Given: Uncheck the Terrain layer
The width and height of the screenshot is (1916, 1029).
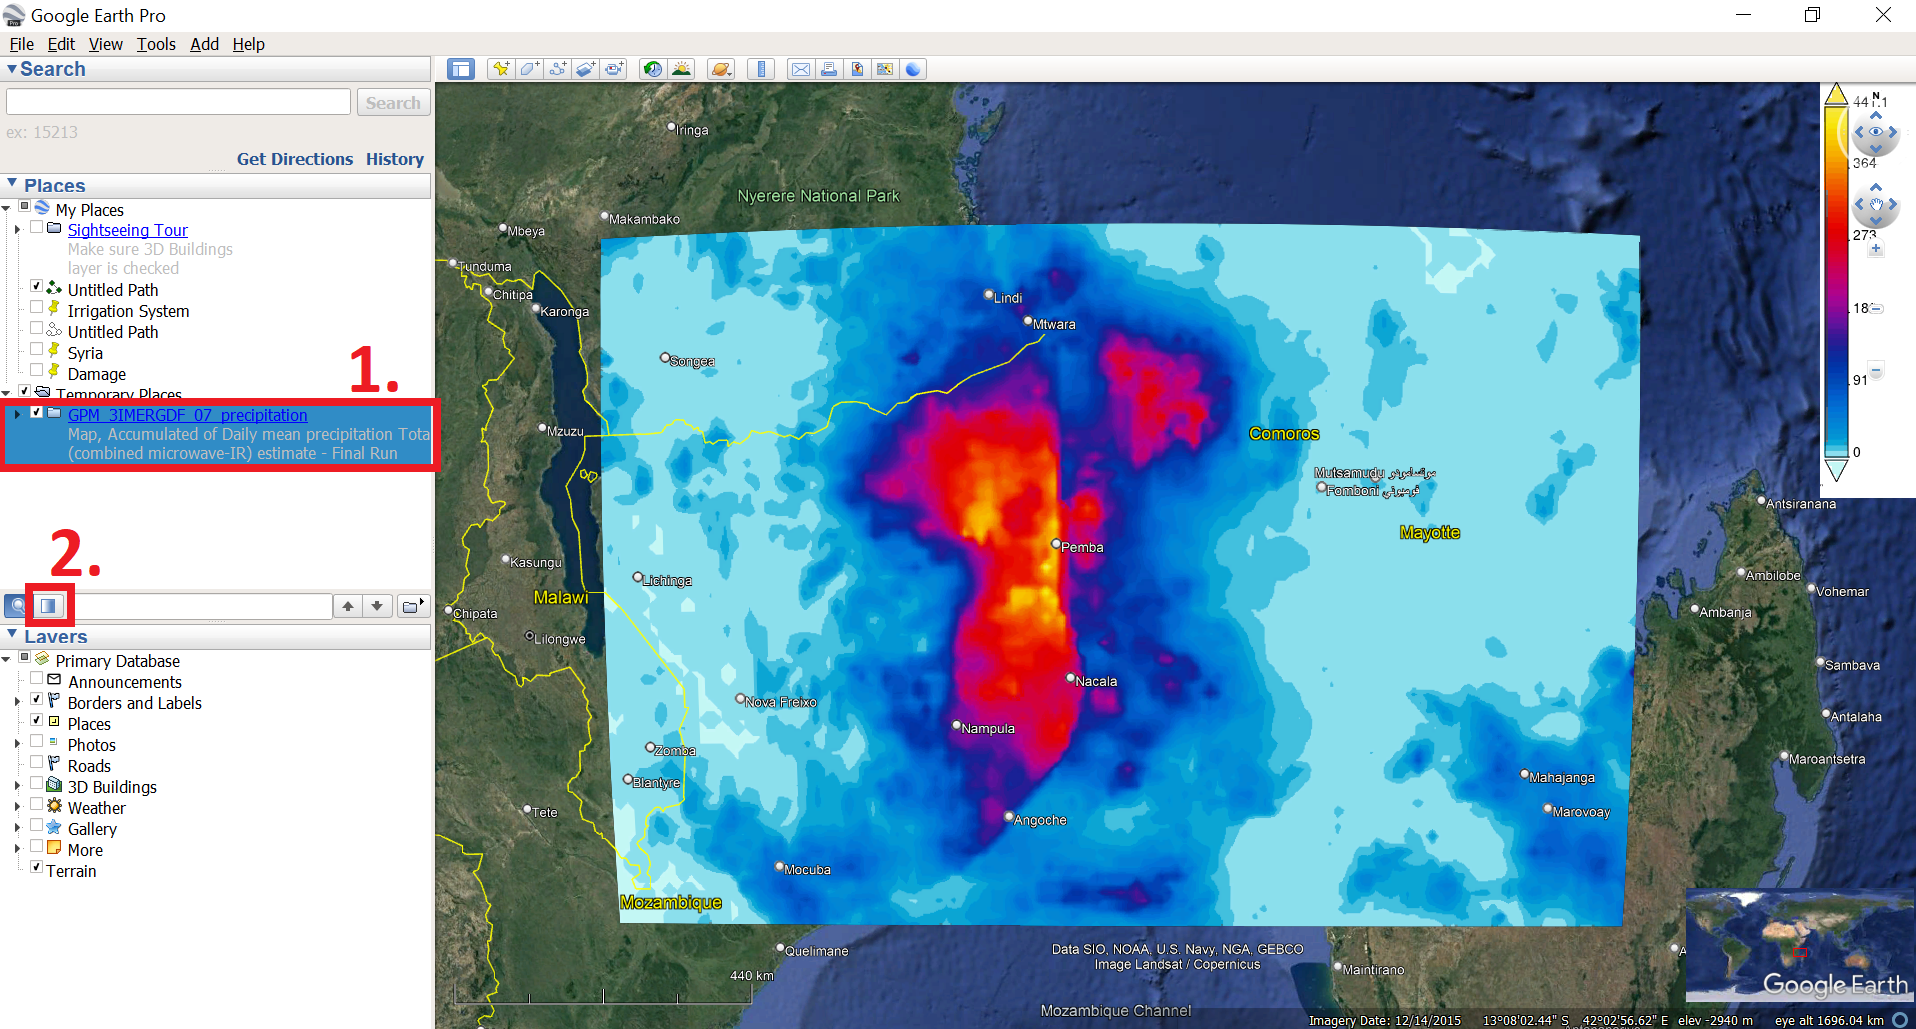Looking at the screenshot, I should point(36,868).
